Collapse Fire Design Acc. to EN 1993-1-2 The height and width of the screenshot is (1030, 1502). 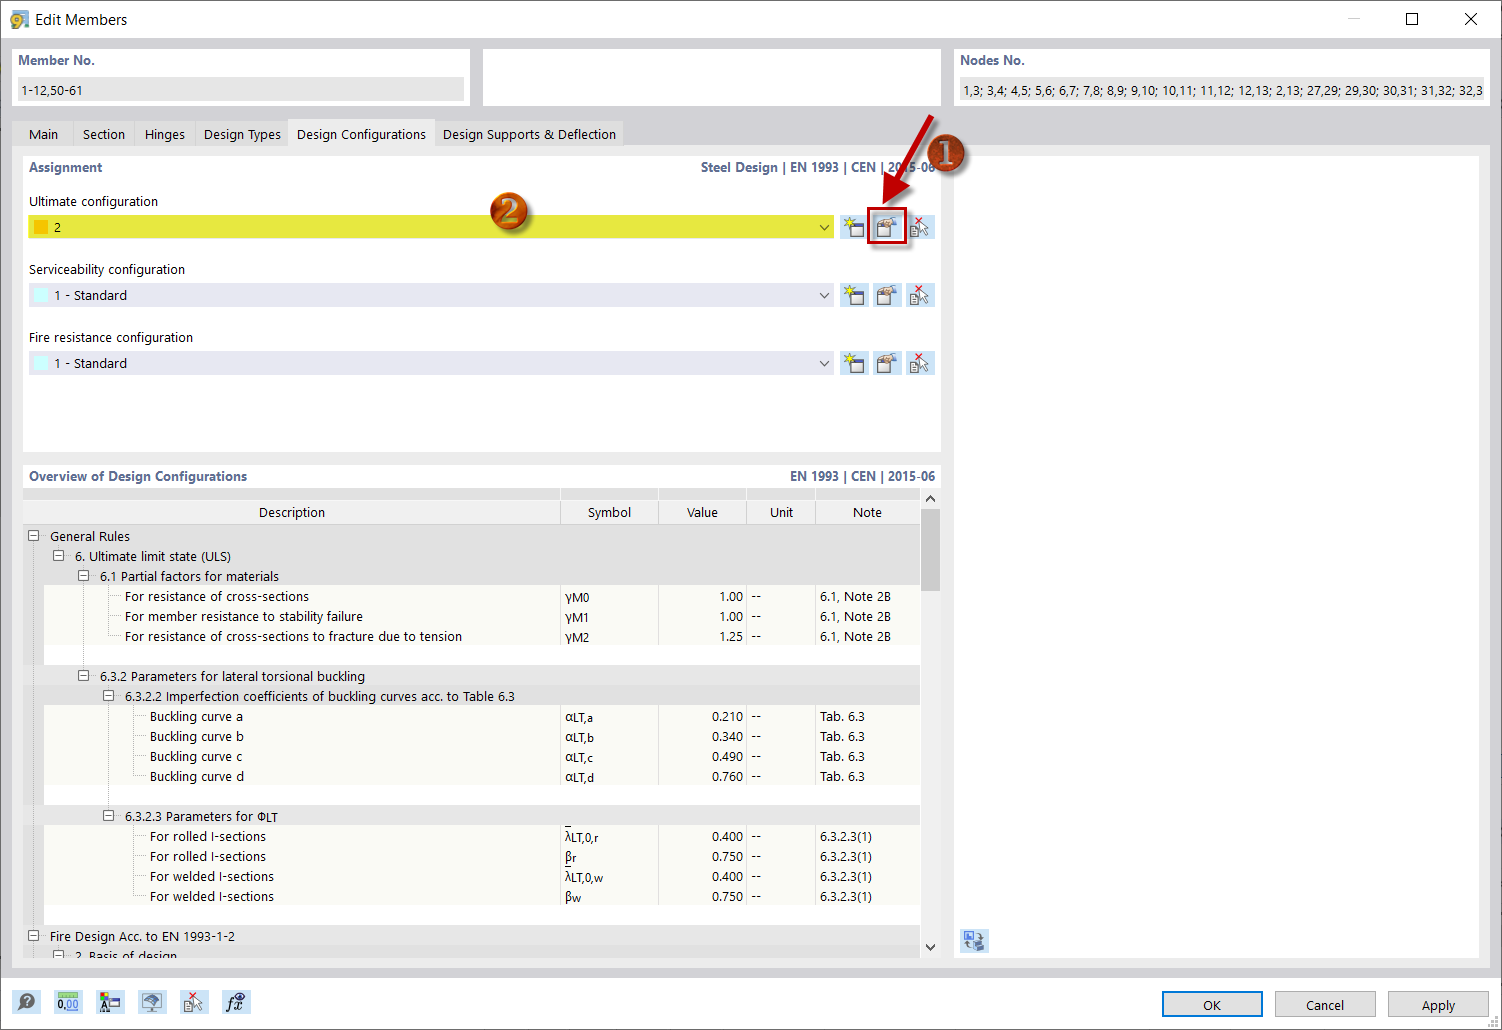pos(33,936)
